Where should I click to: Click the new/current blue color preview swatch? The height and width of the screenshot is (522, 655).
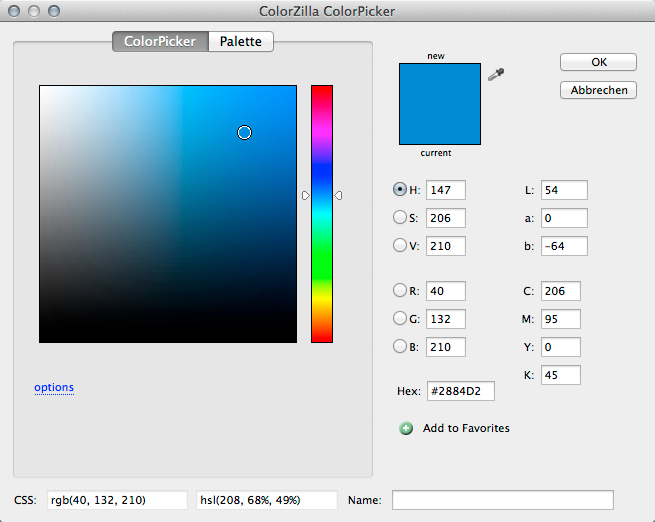(440, 104)
